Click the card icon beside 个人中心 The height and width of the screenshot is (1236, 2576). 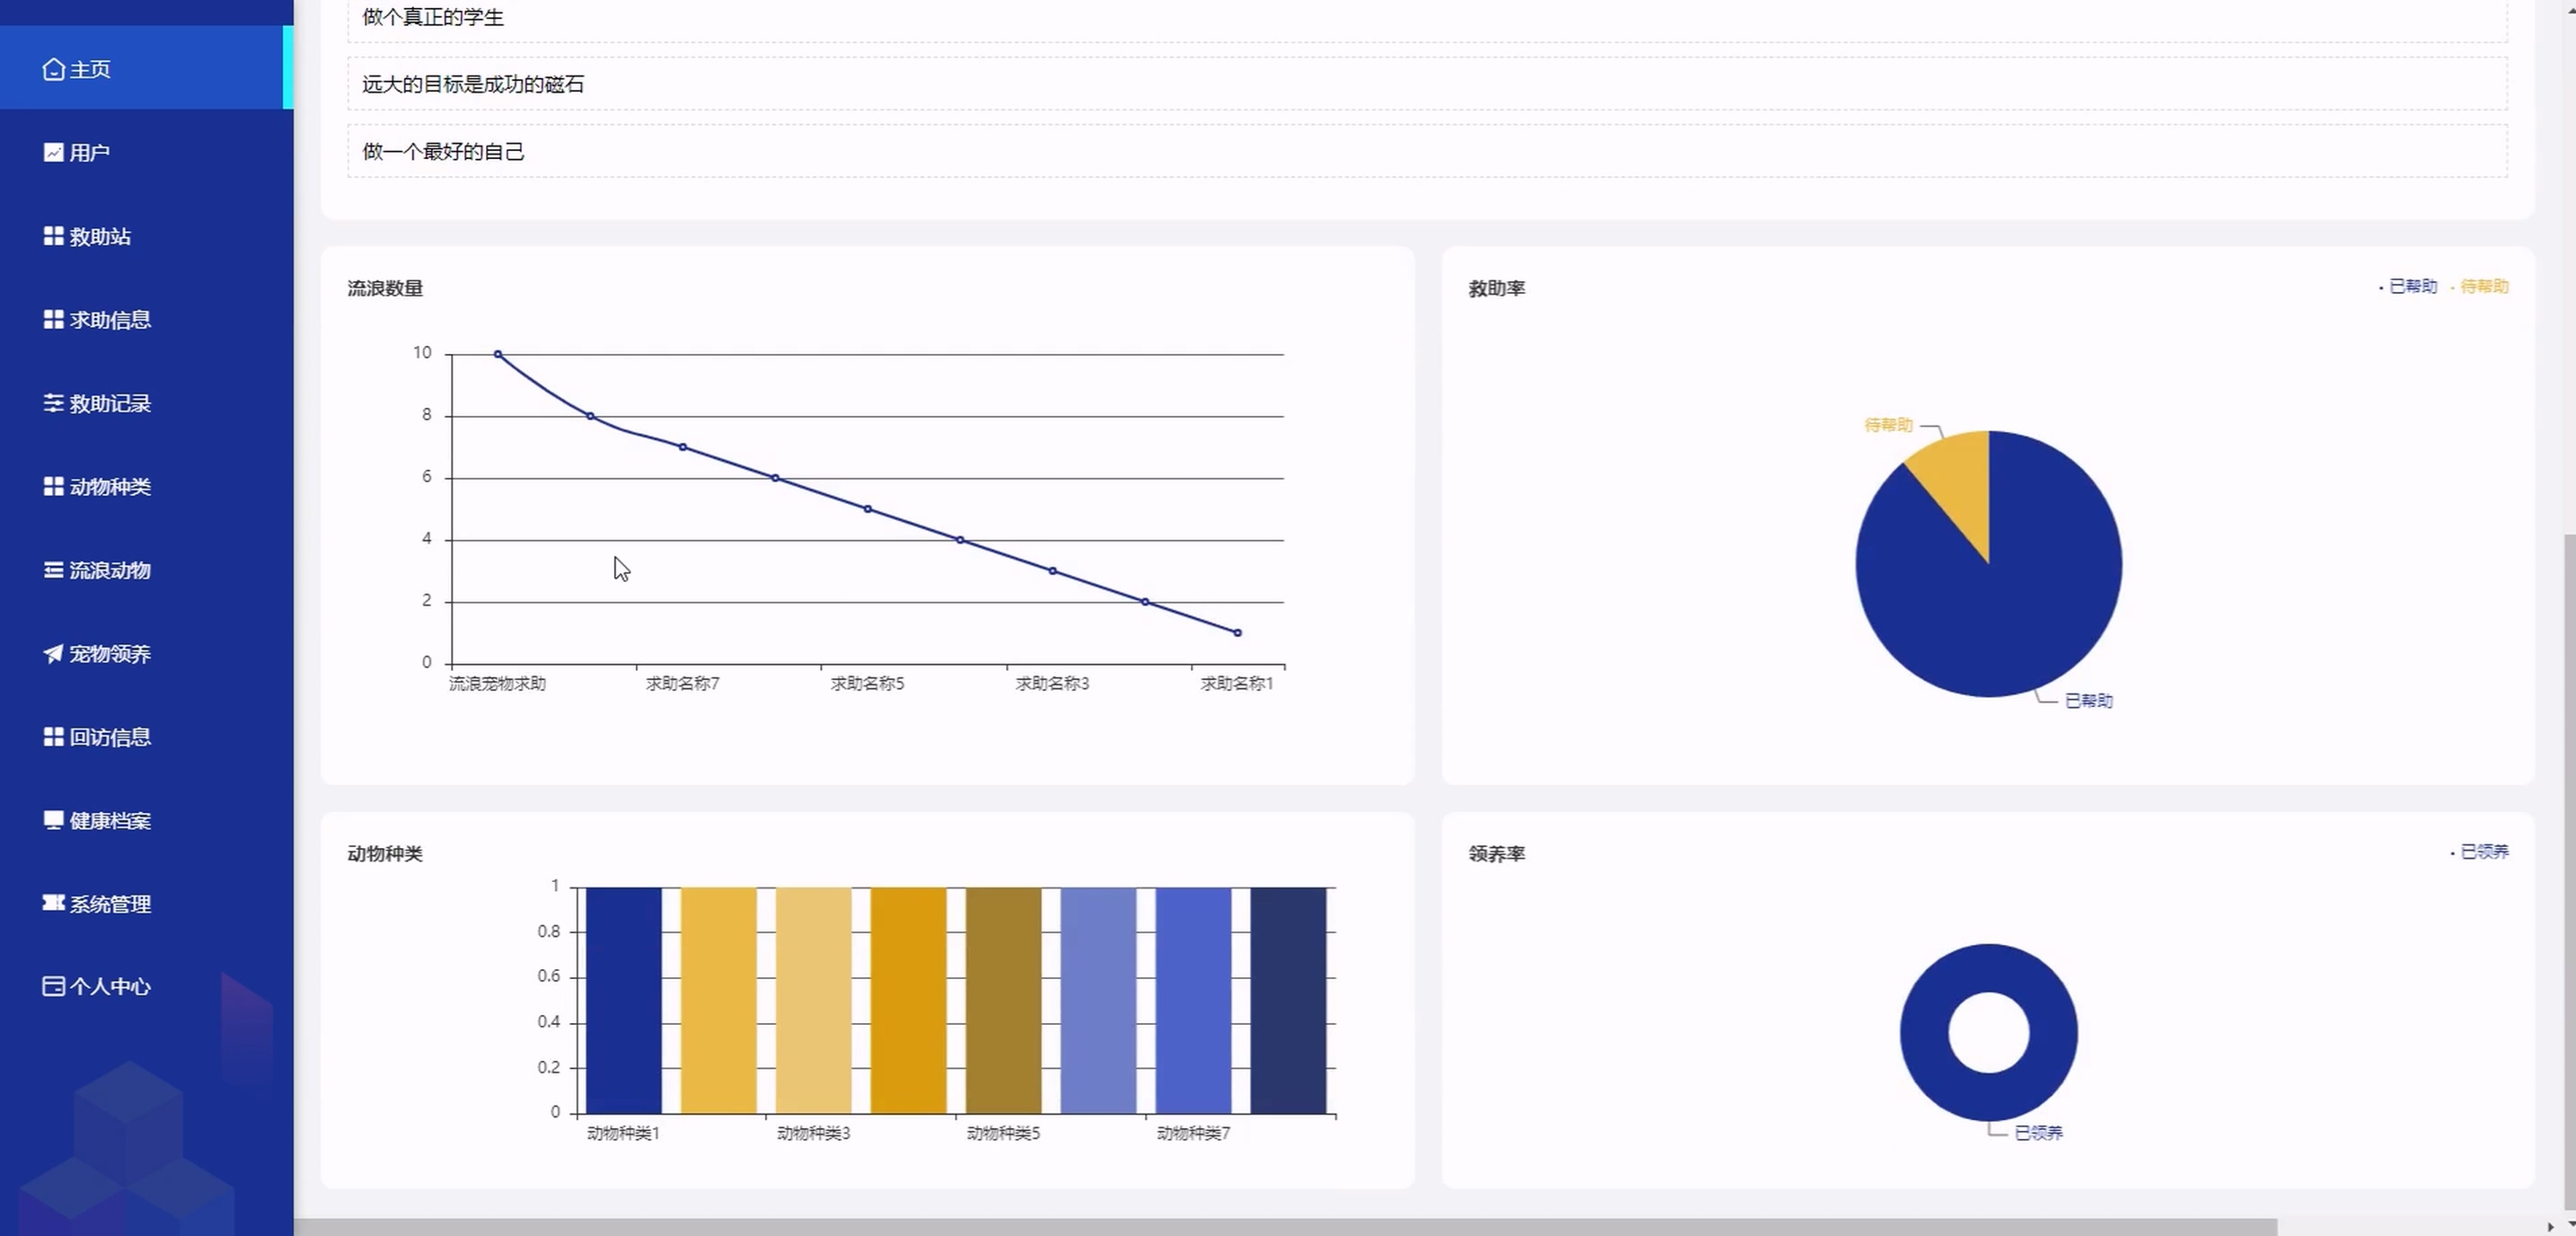pyautogui.click(x=53, y=986)
